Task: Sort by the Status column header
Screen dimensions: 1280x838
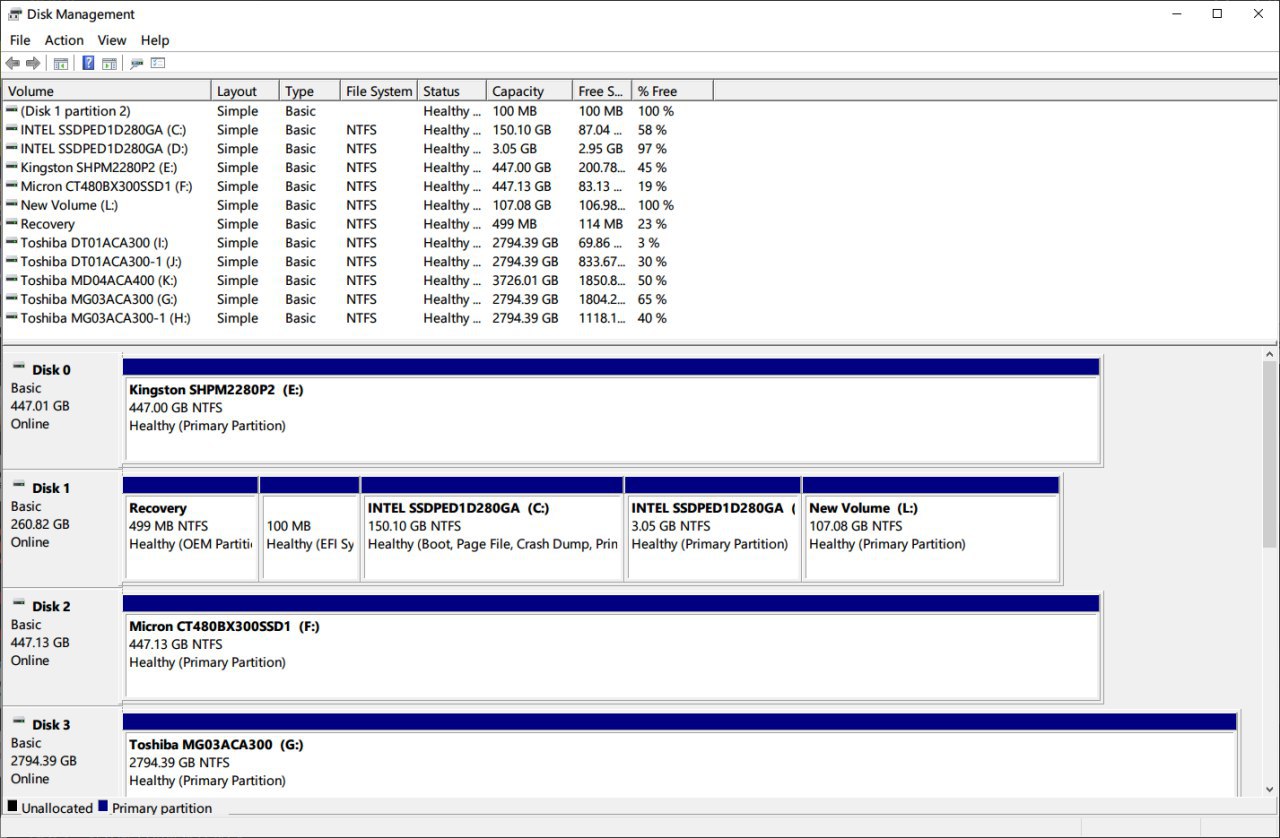Action: click(x=452, y=91)
